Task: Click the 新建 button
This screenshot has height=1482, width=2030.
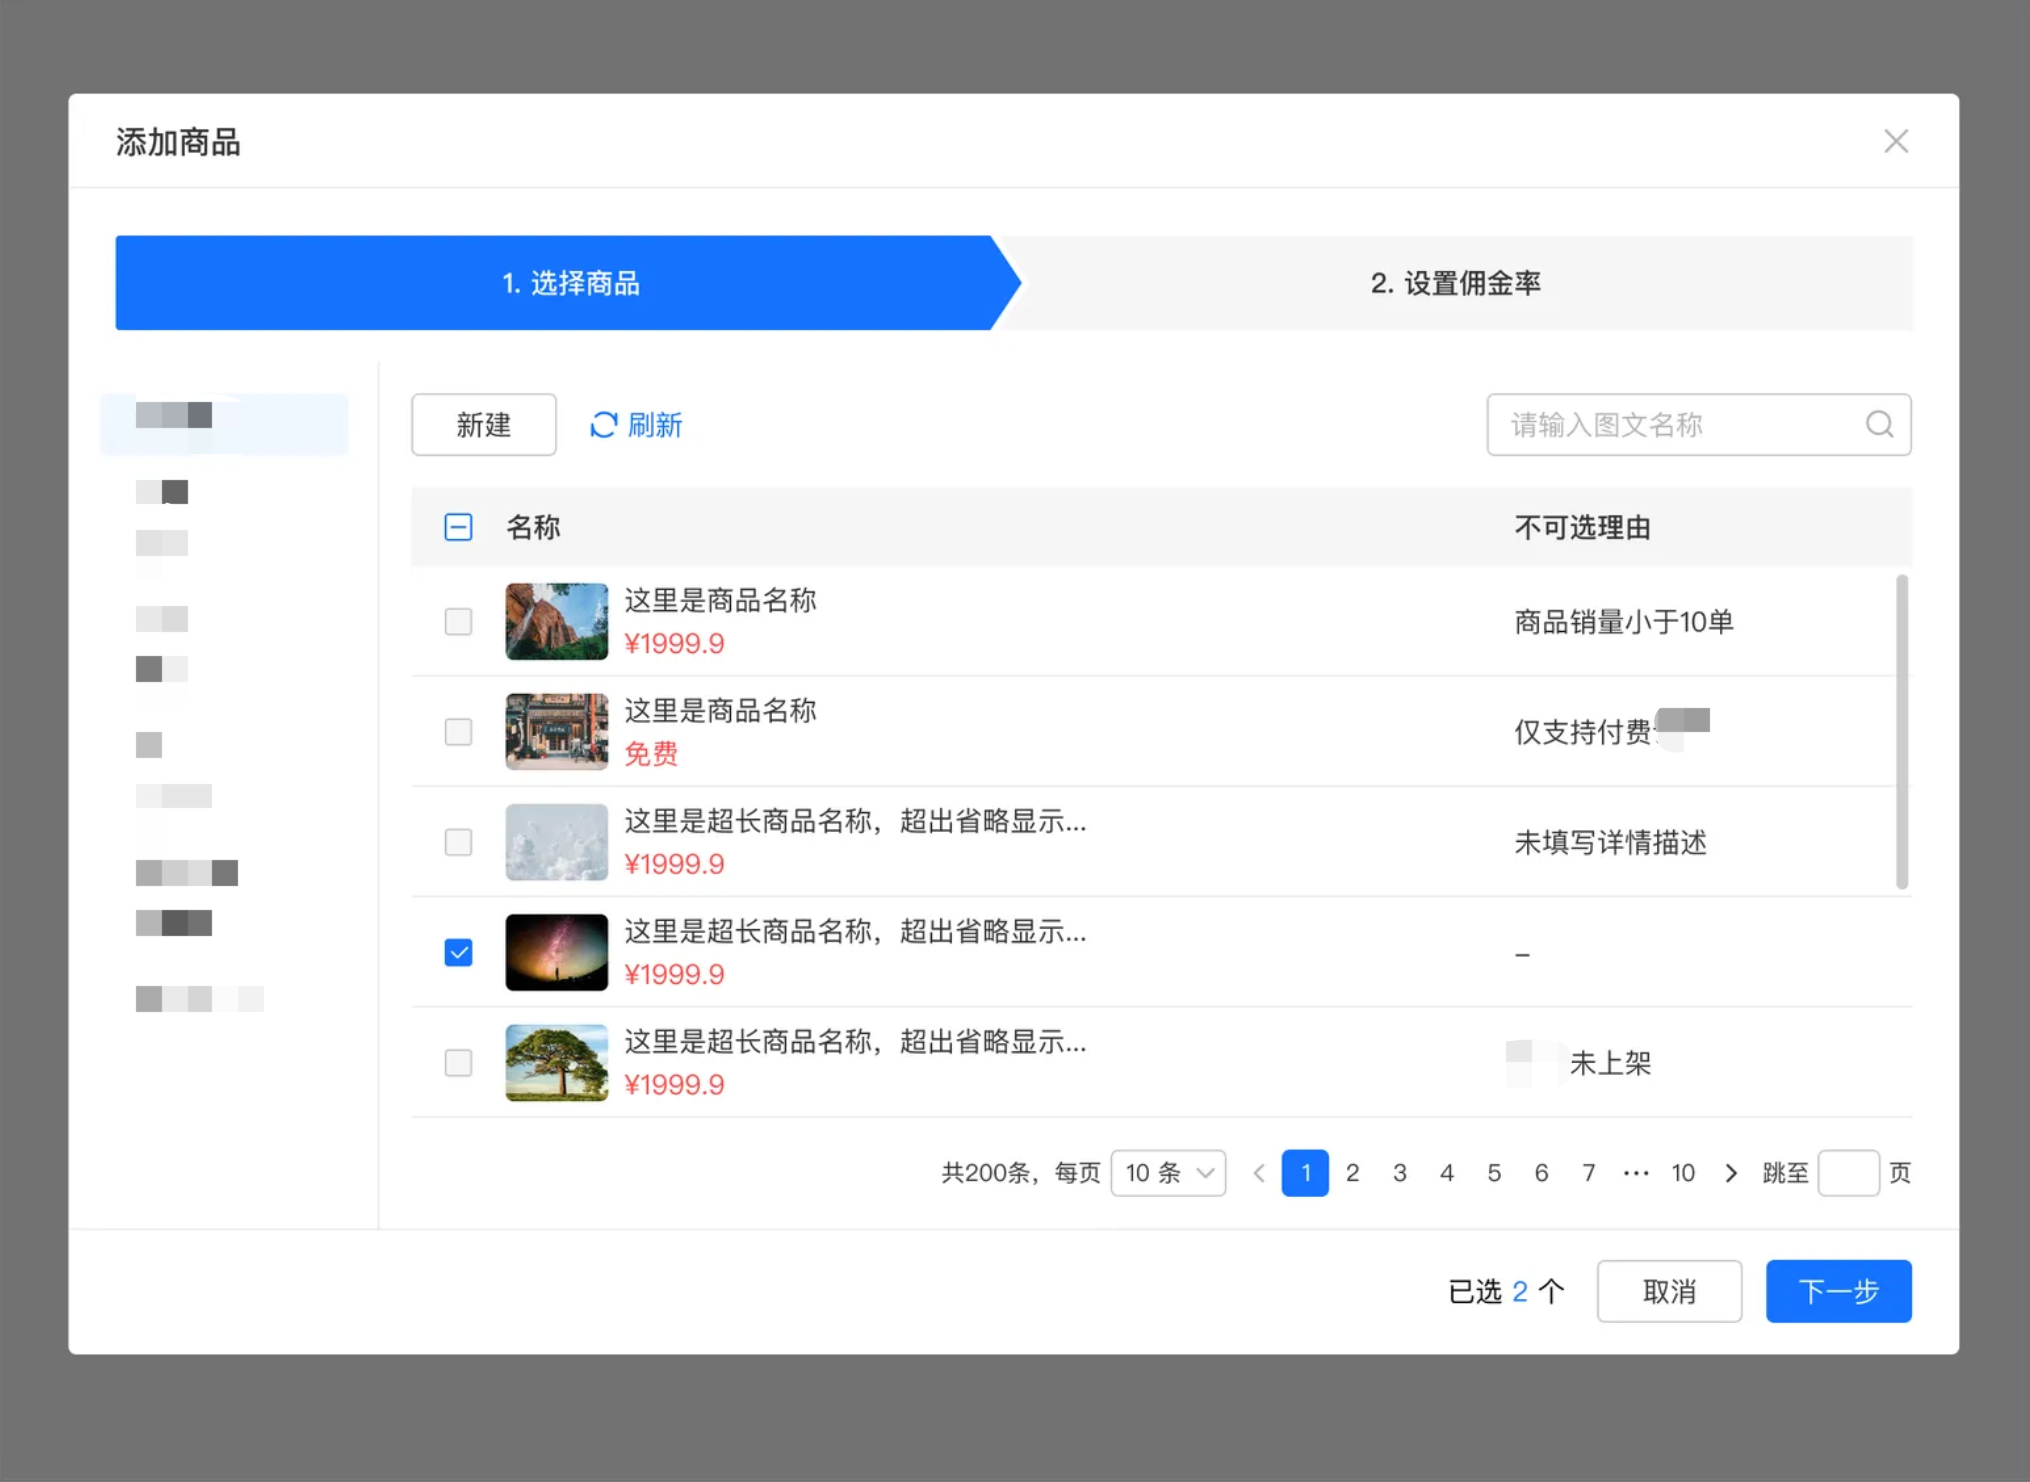Action: (484, 425)
